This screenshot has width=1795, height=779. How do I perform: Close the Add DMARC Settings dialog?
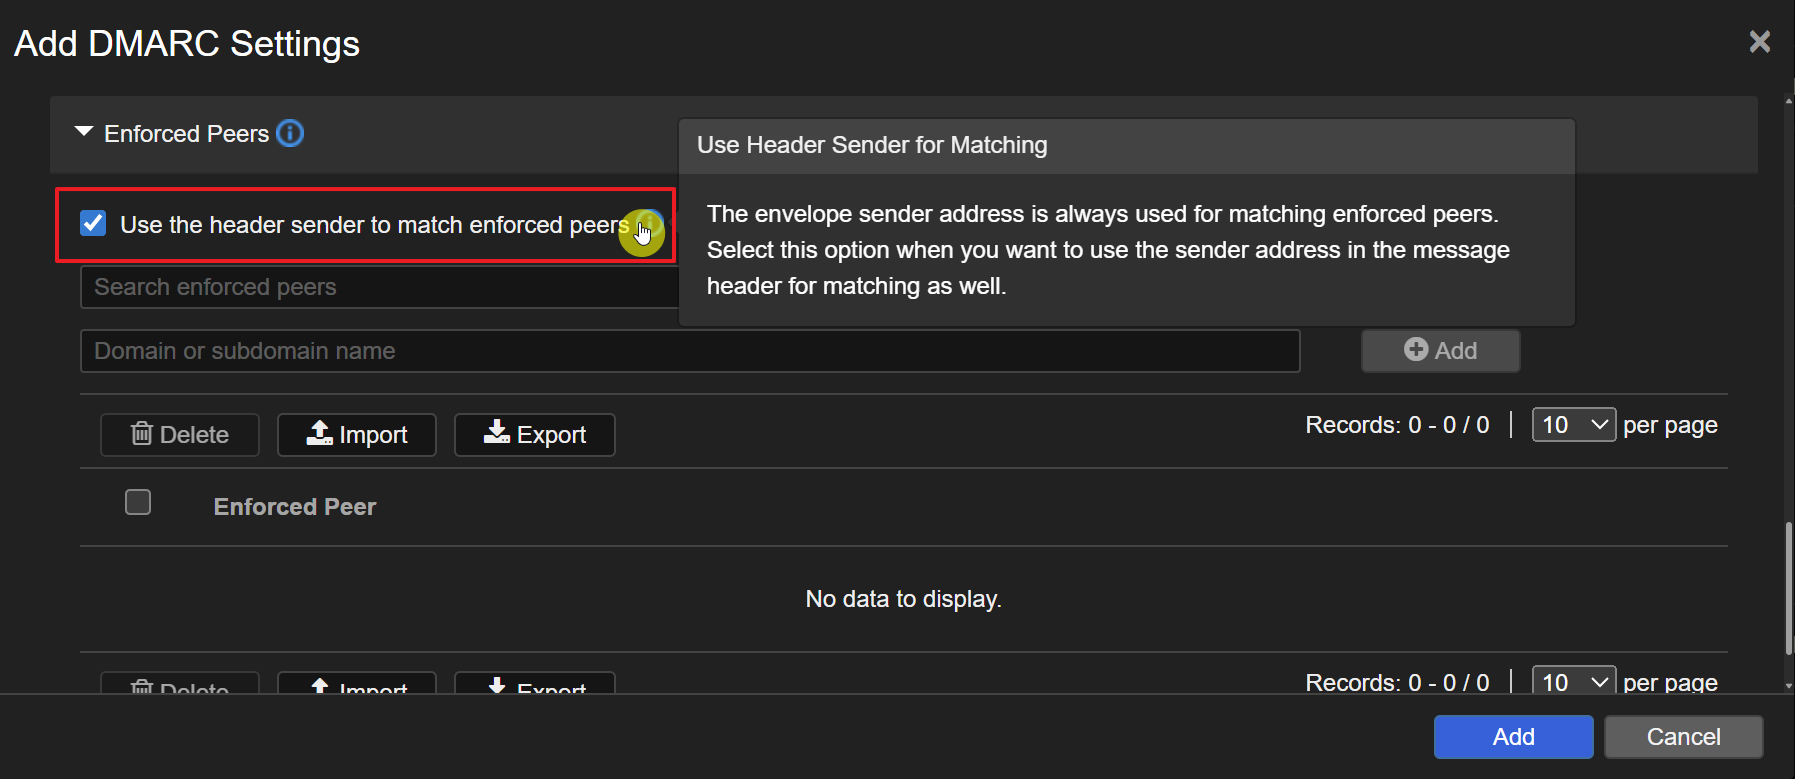1759,42
